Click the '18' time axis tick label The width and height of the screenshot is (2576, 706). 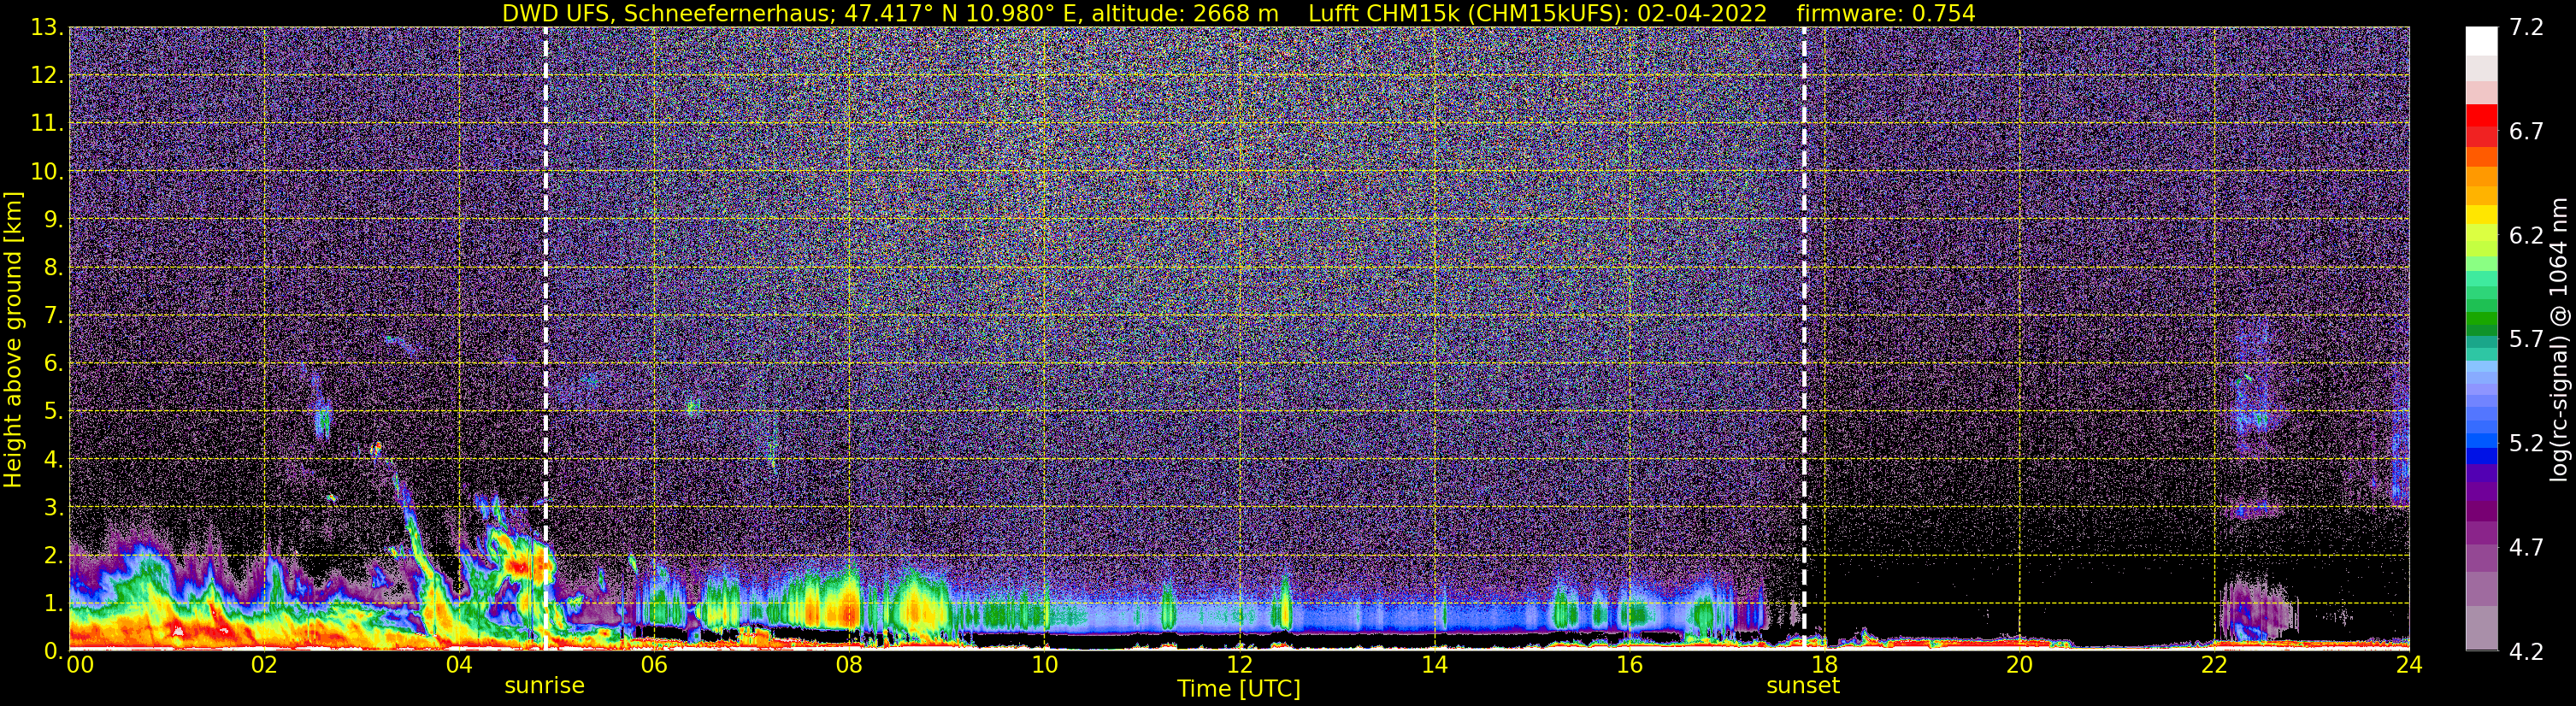point(1824,665)
